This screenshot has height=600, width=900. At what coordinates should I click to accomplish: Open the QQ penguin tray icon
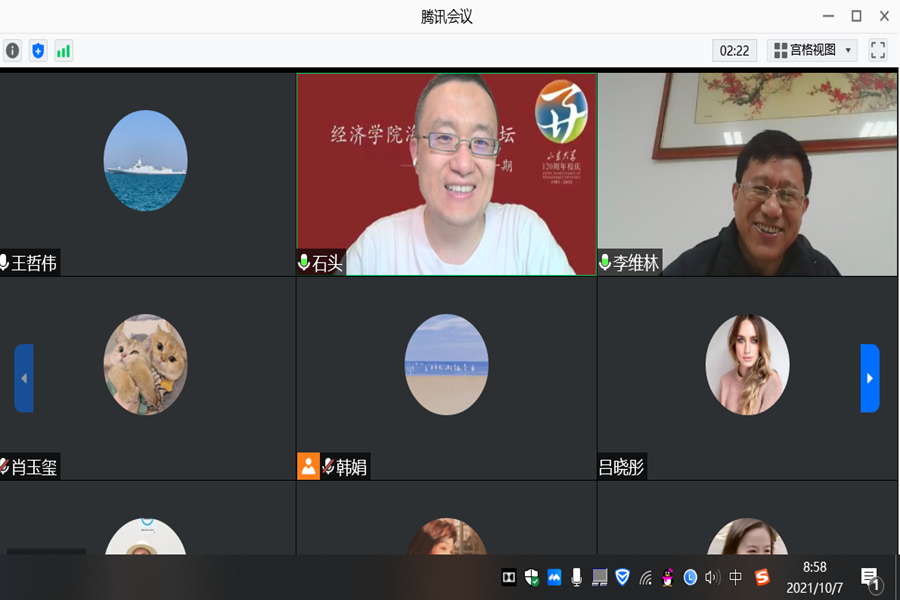pos(667,577)
